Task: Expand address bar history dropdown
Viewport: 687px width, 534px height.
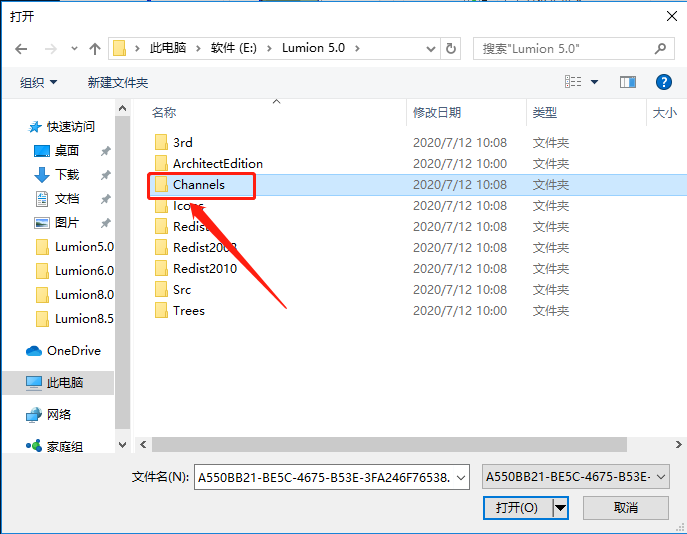Action: (431, 49)
